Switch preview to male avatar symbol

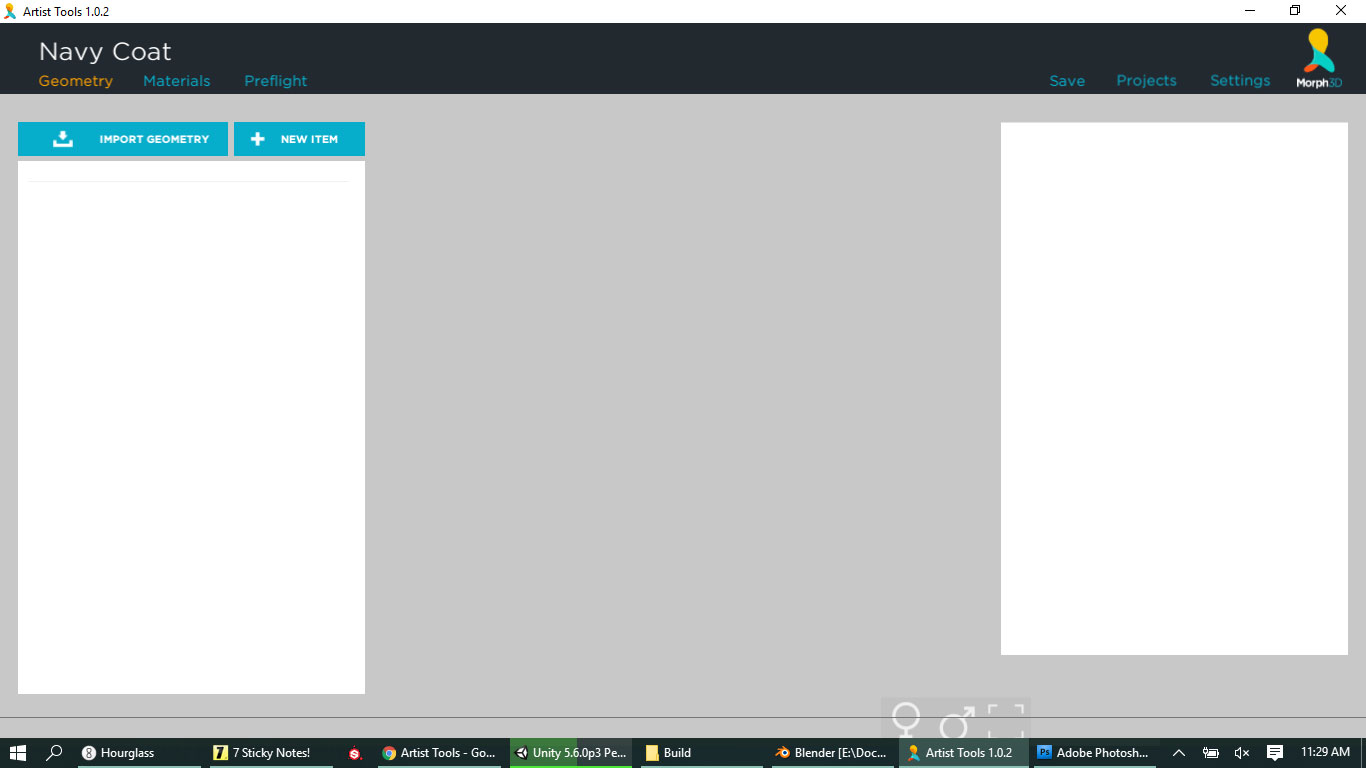tap(957, 722)
